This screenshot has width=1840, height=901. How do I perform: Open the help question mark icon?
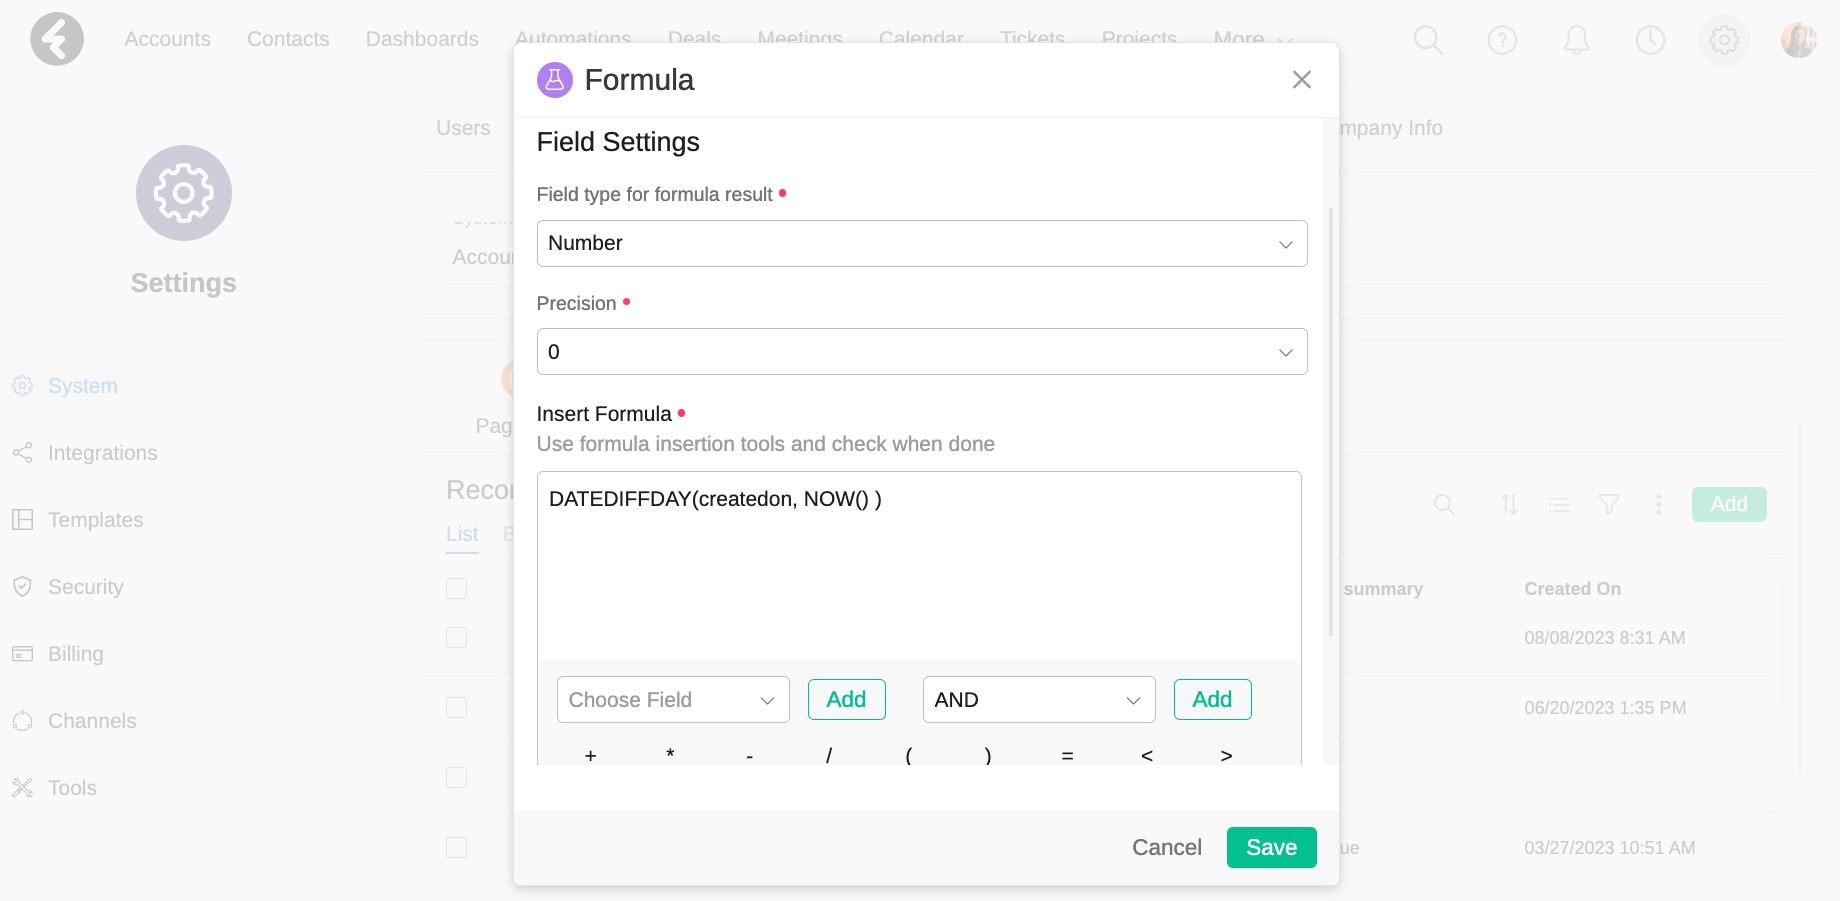[1502, 40]
